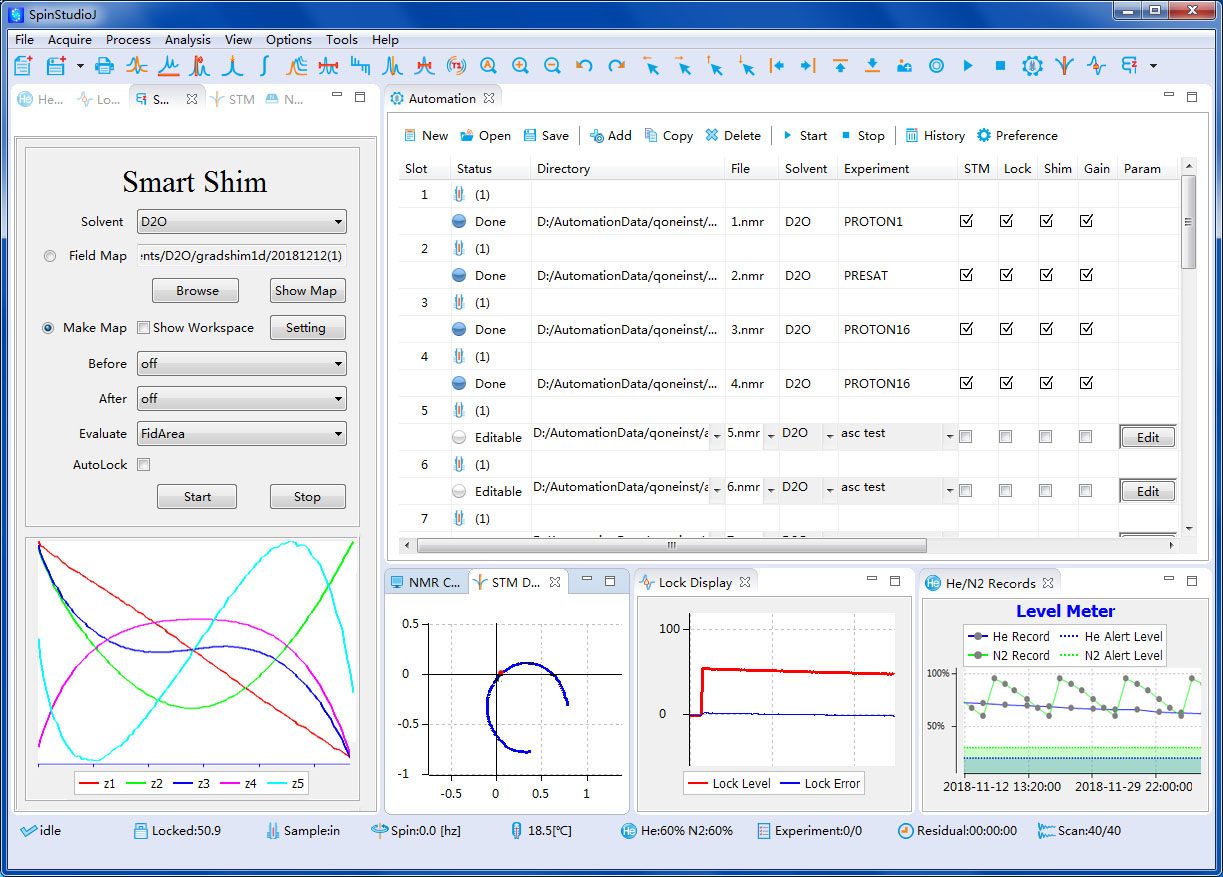Select the integral curve tool icon
The image size is (1223, 877).
click(x=264, y=66)
